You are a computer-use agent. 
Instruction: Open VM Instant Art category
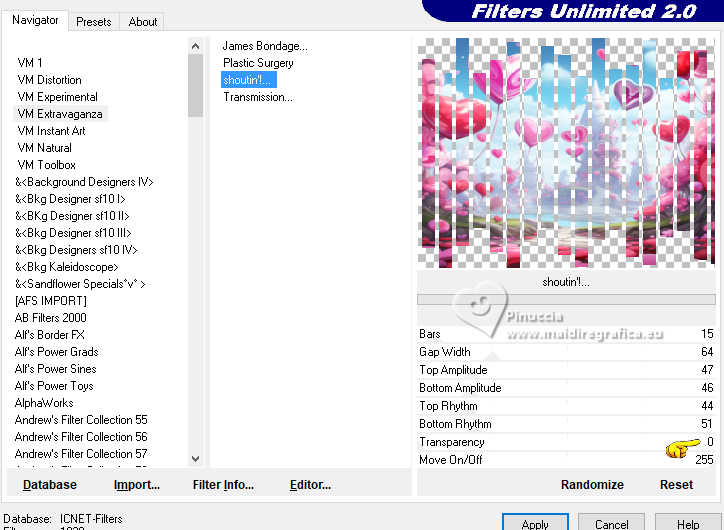[x=52, y=131]
